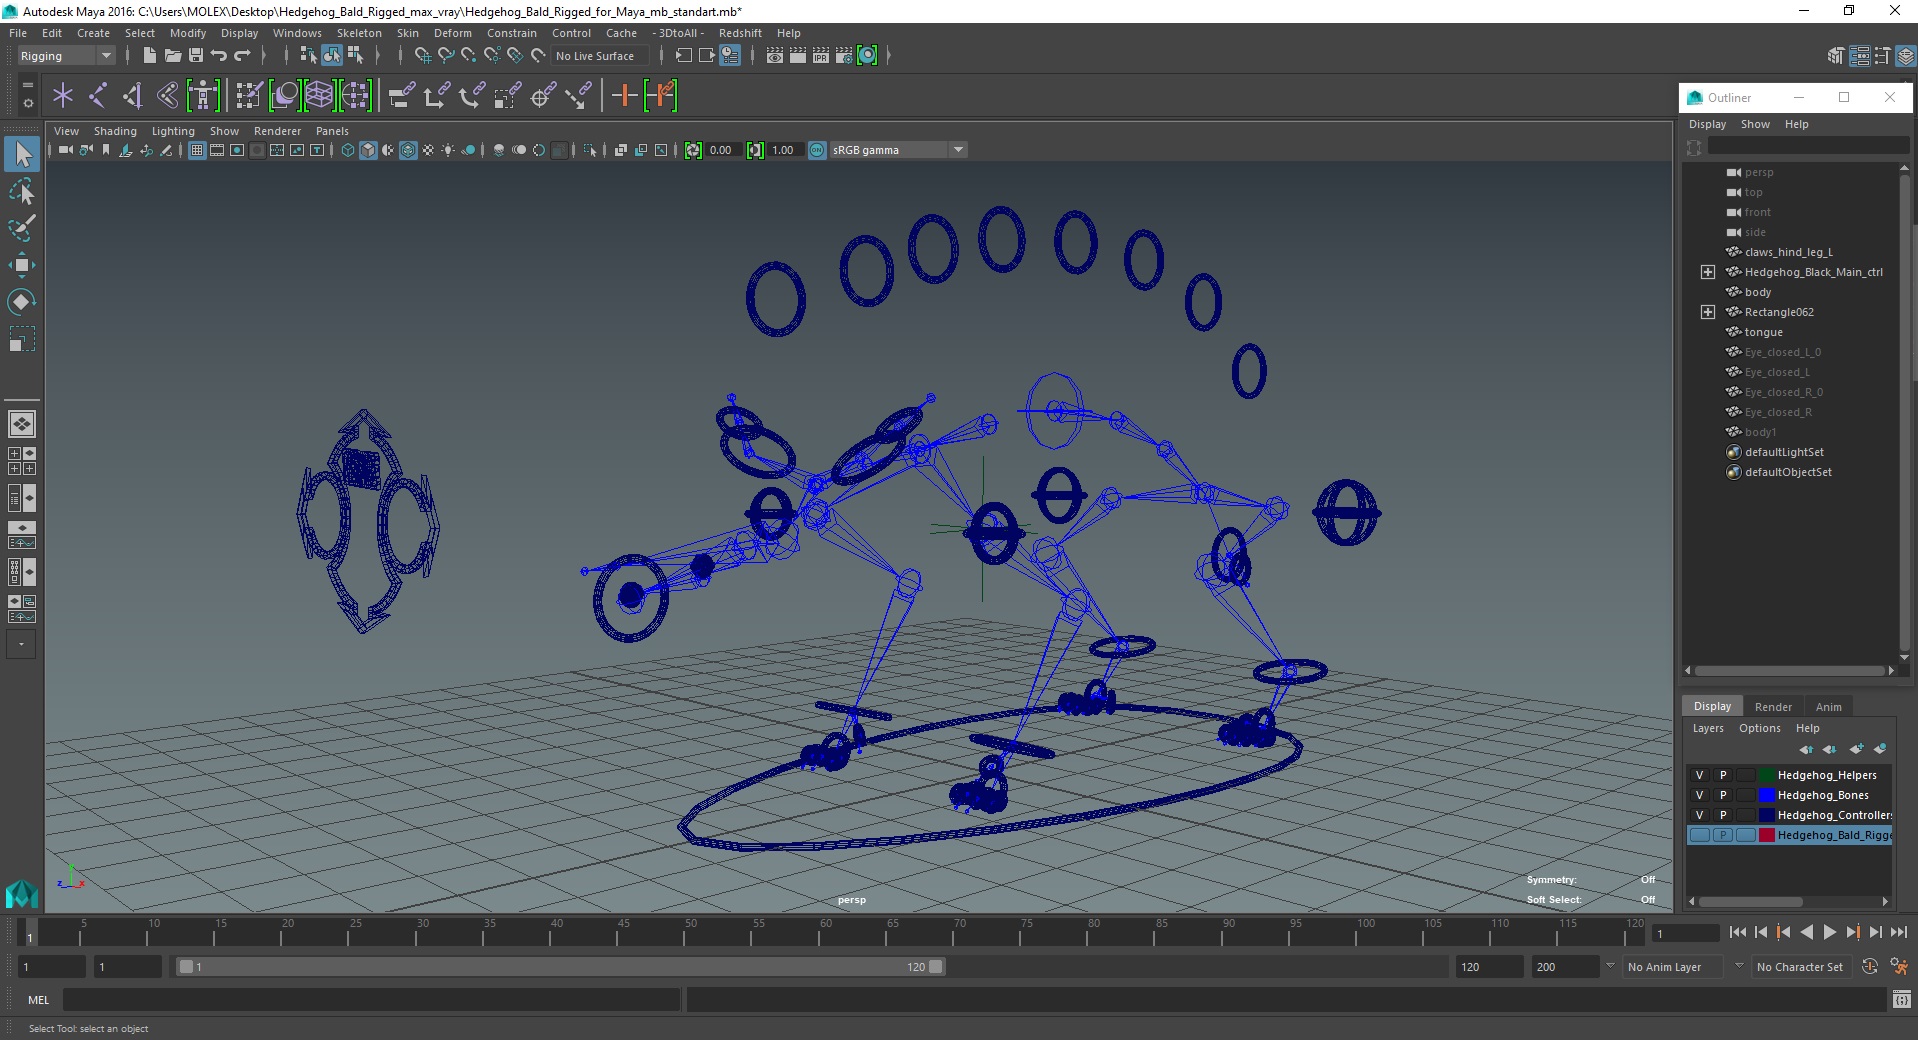Open the animation preferences running-man icon

(x=1899, y=967)
